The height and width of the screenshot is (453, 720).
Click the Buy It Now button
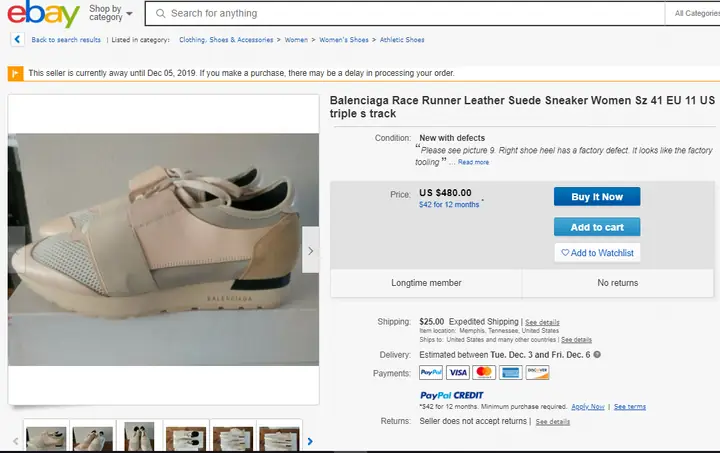pos(597,196)
